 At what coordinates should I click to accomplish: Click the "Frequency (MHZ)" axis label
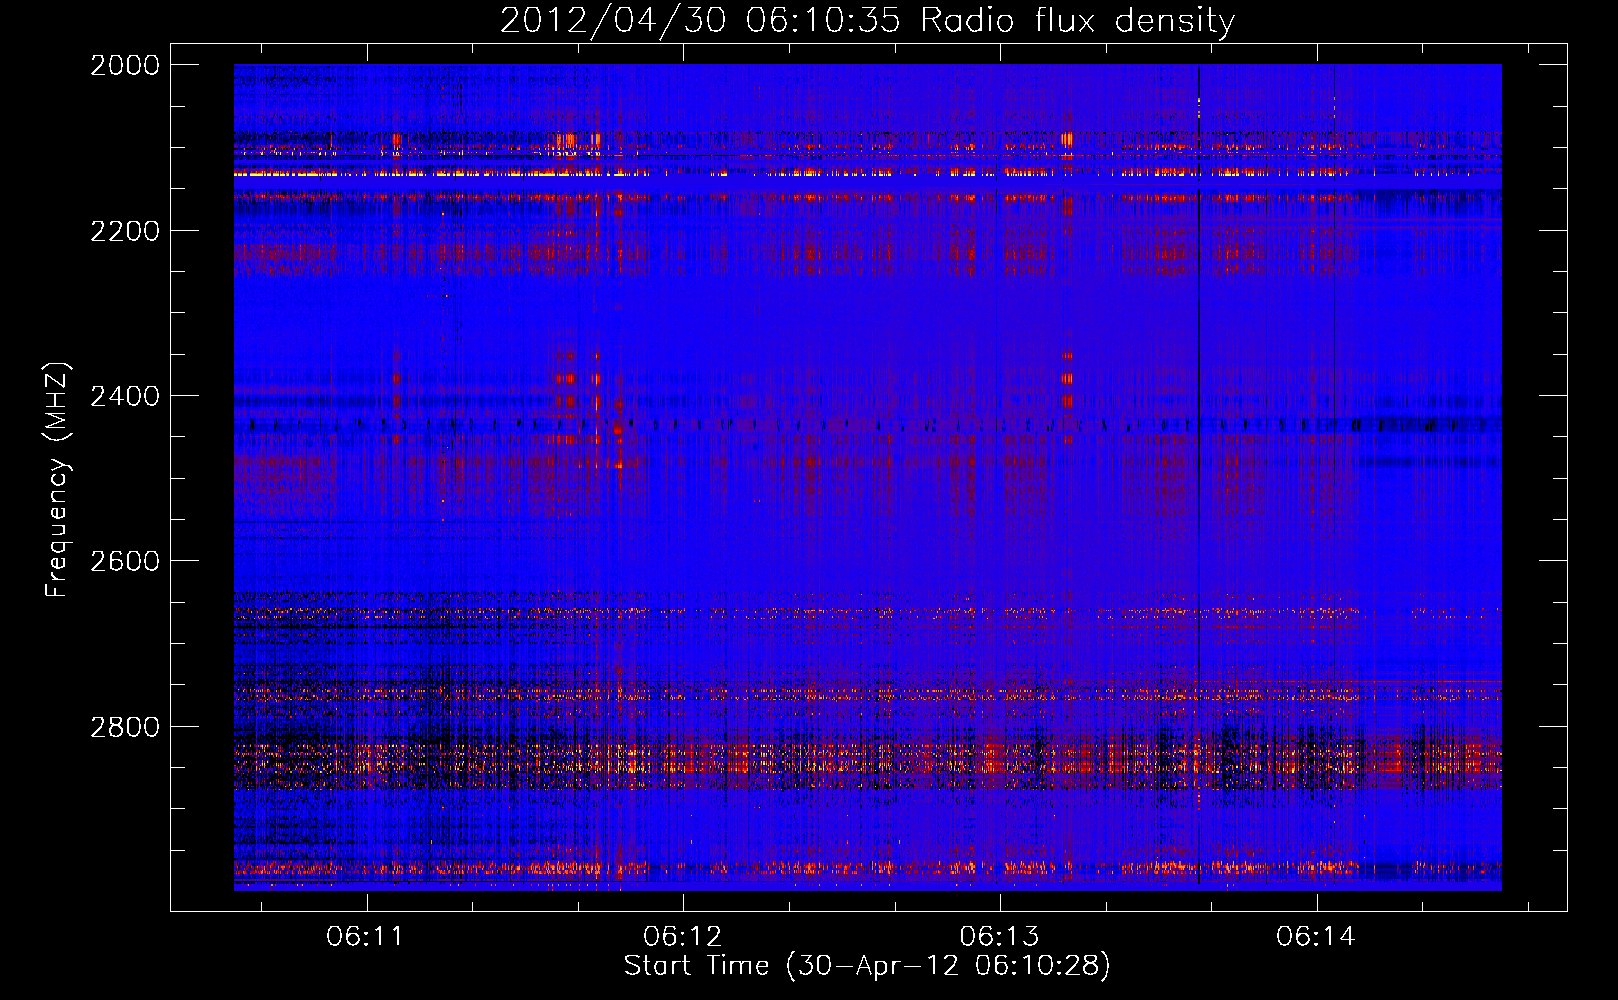point(57,480)
